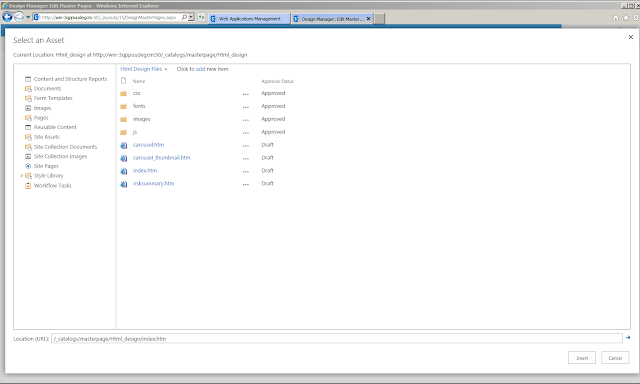
Task: Click the 'Click to add new item' link
Action: point(202,69)
